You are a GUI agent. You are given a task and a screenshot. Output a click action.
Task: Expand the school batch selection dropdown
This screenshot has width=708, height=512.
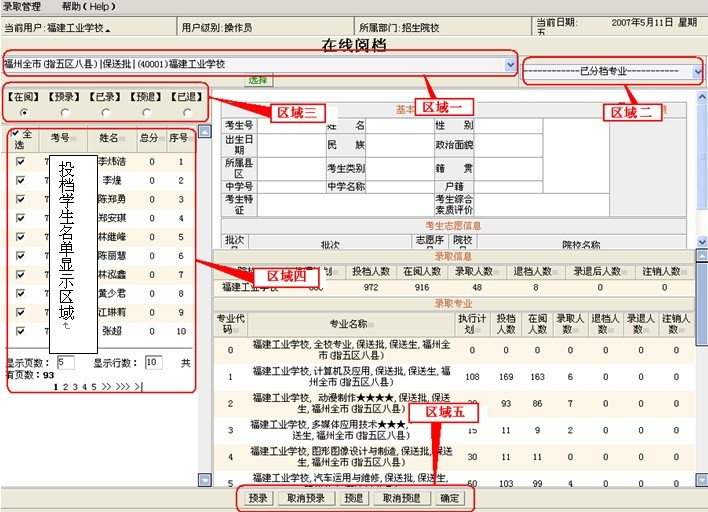click(x=510, y=64)
